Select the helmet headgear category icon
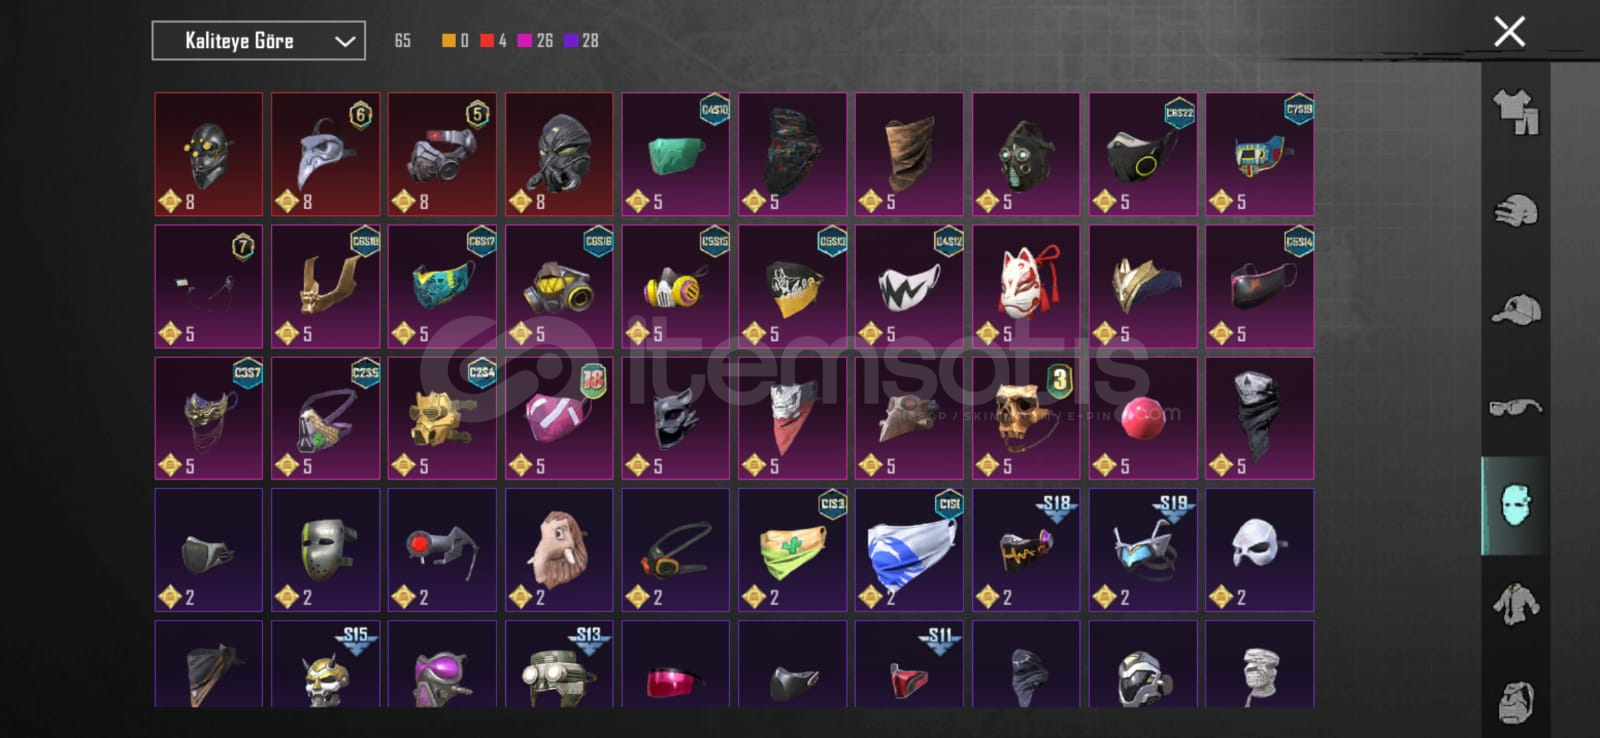 1516,211
